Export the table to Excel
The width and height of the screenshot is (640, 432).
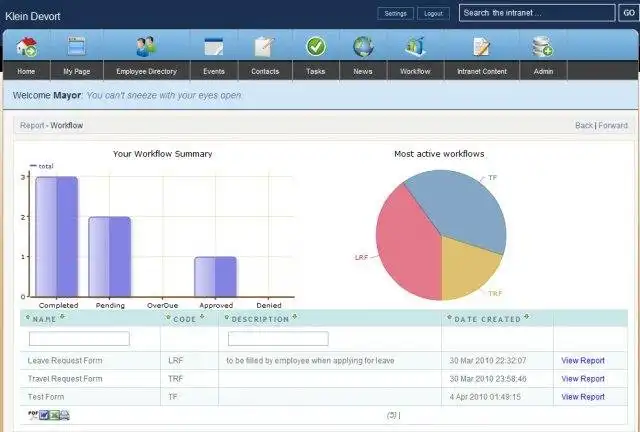click(x=54, y=415)
